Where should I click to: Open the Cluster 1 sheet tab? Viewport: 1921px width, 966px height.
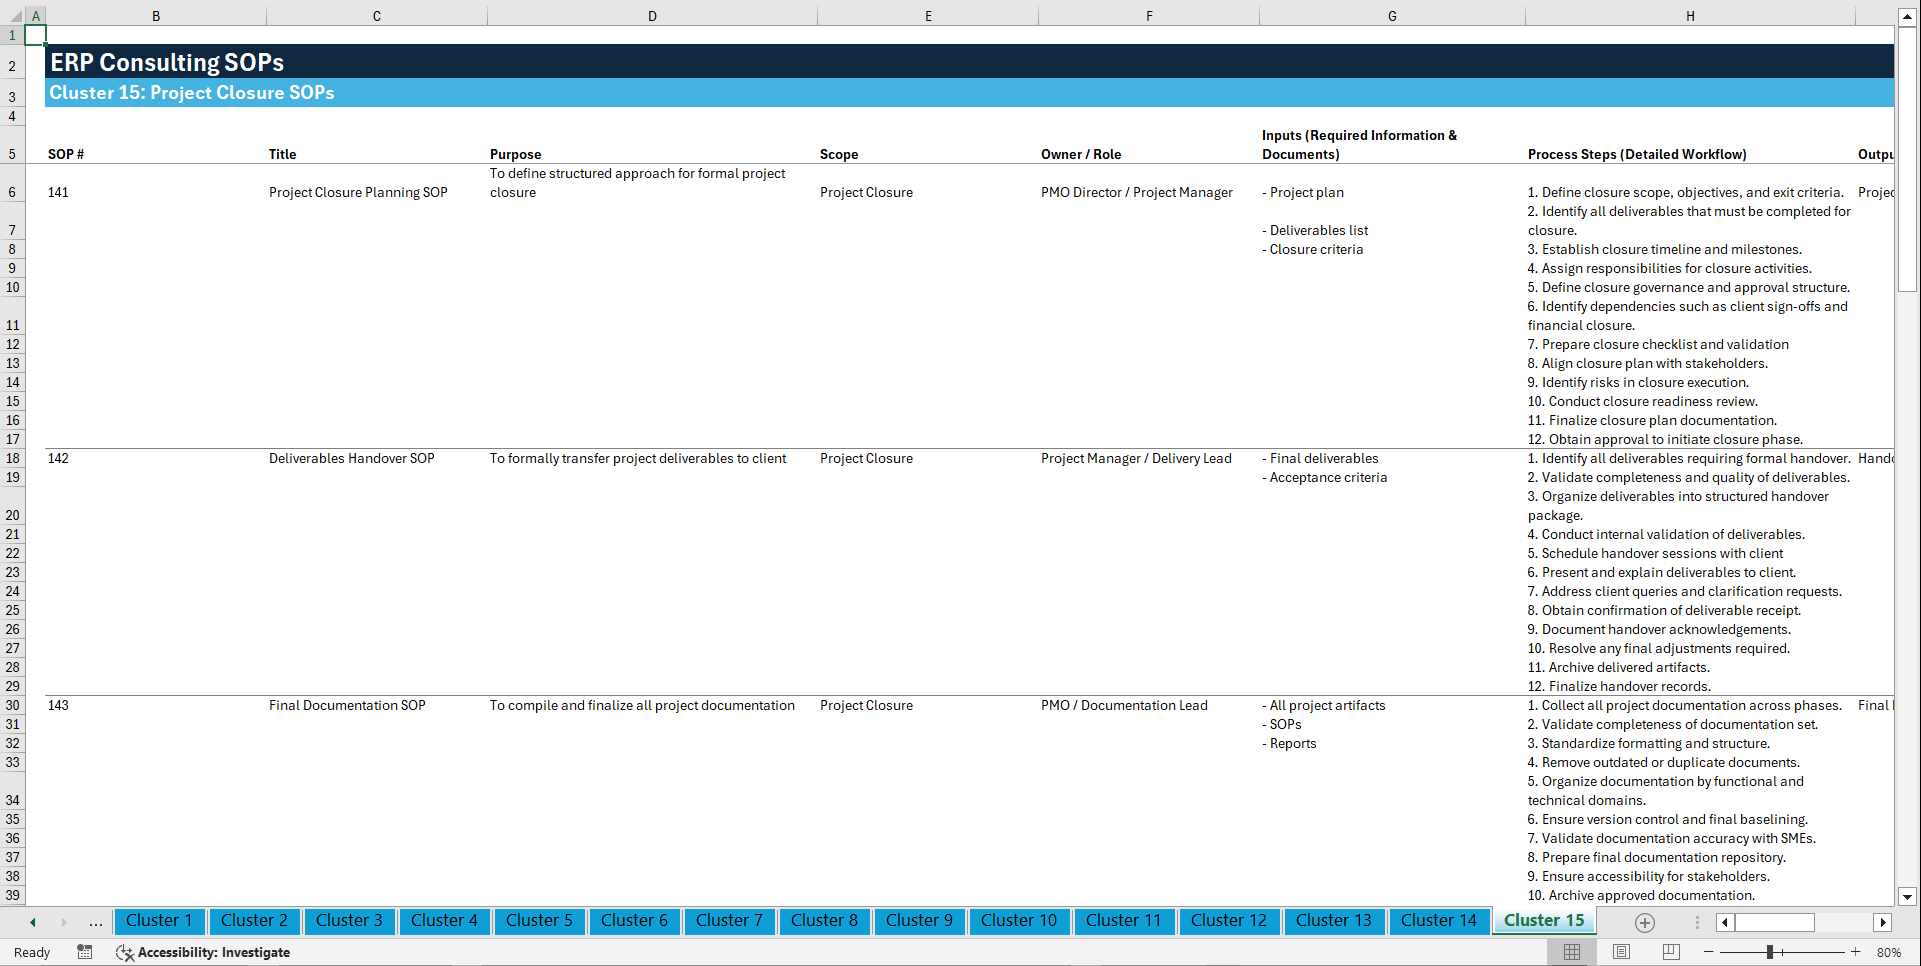159,921
